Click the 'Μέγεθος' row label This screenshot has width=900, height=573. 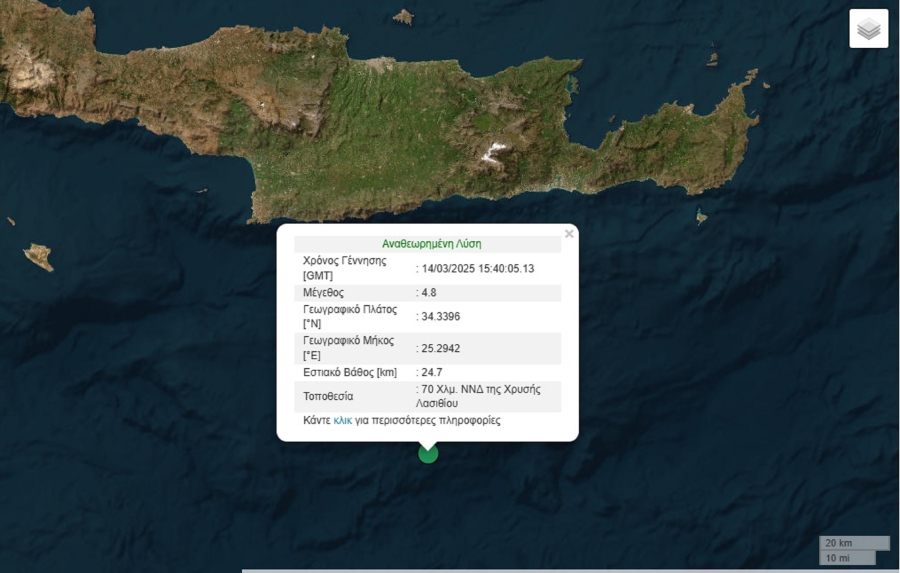click(323, 293)
